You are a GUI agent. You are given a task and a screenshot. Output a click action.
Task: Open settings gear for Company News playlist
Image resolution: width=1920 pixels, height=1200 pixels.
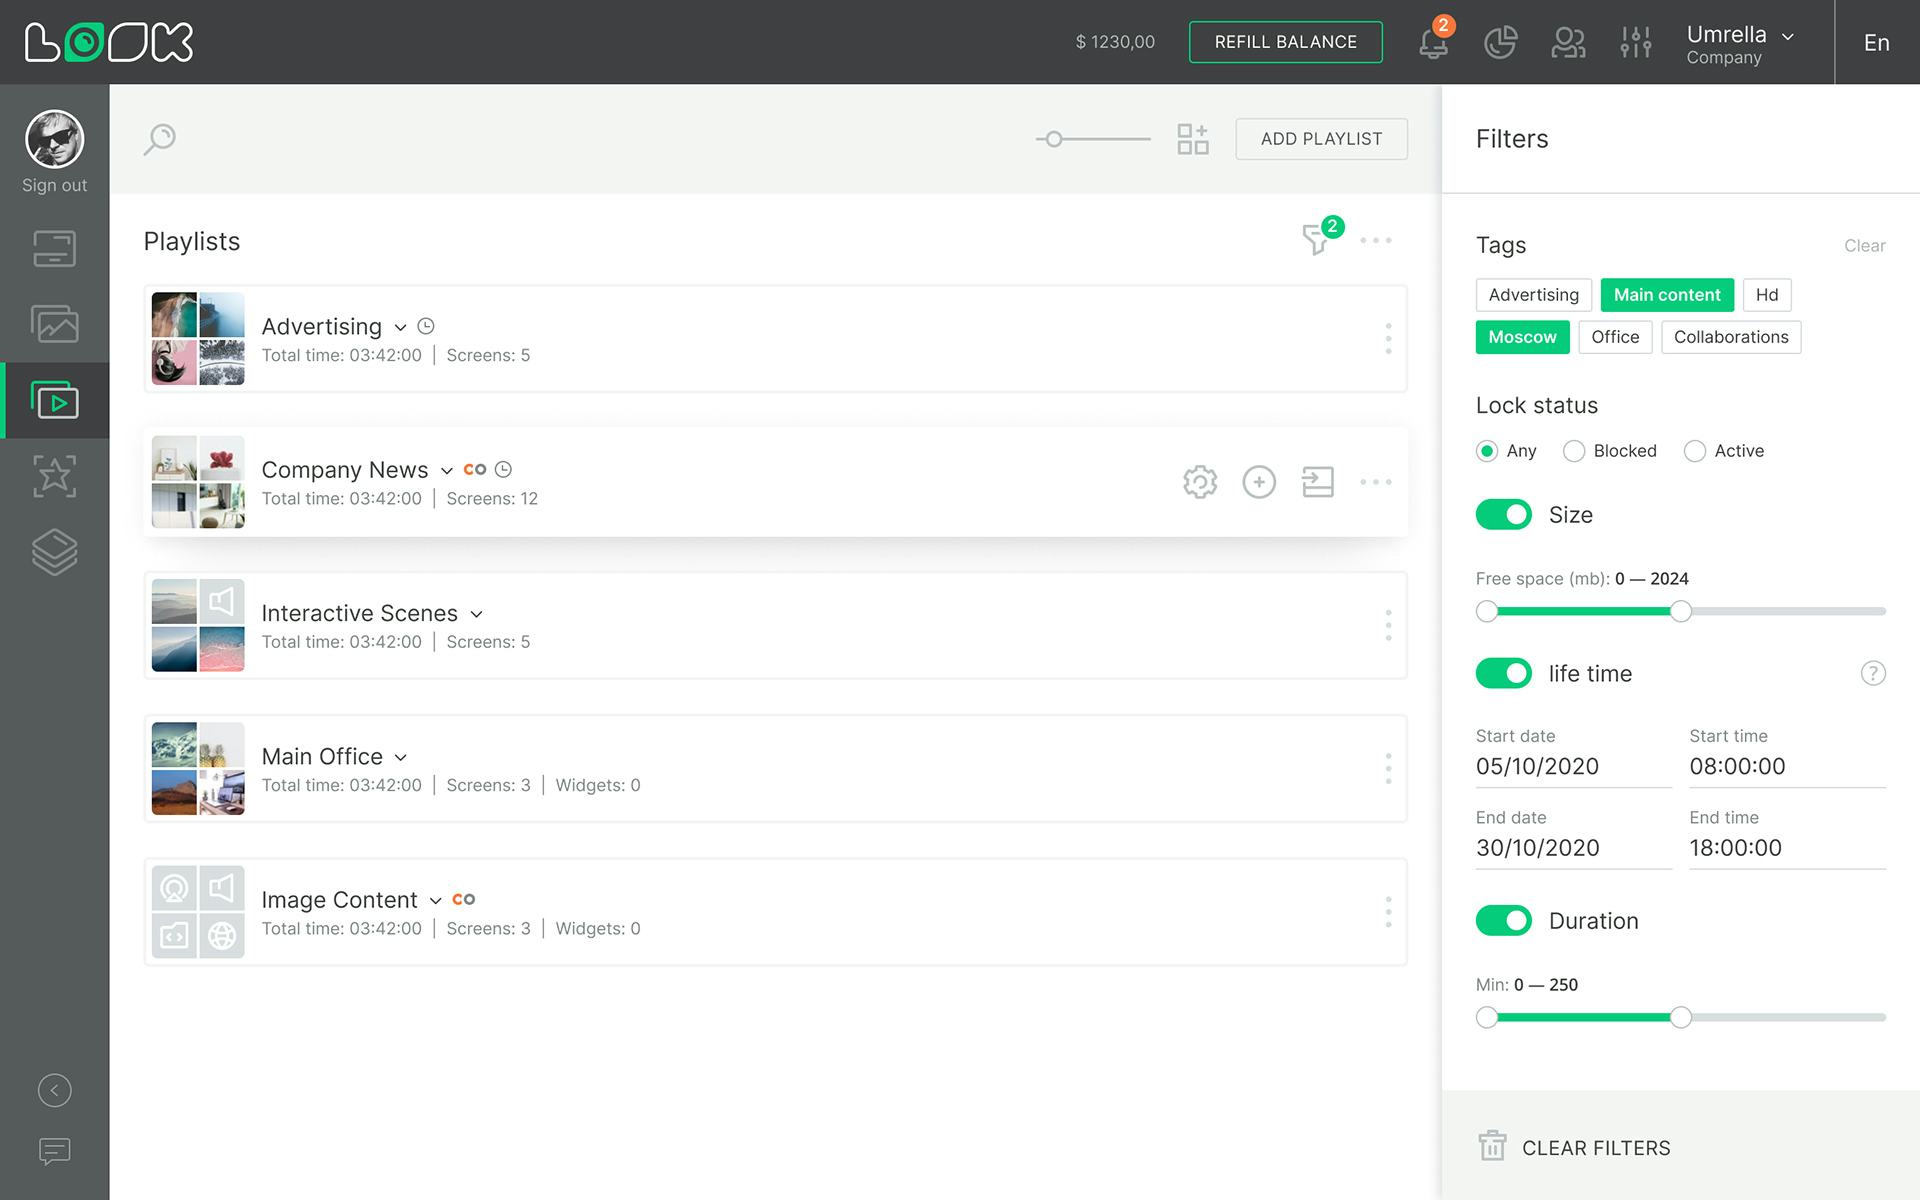(1200, 482)
